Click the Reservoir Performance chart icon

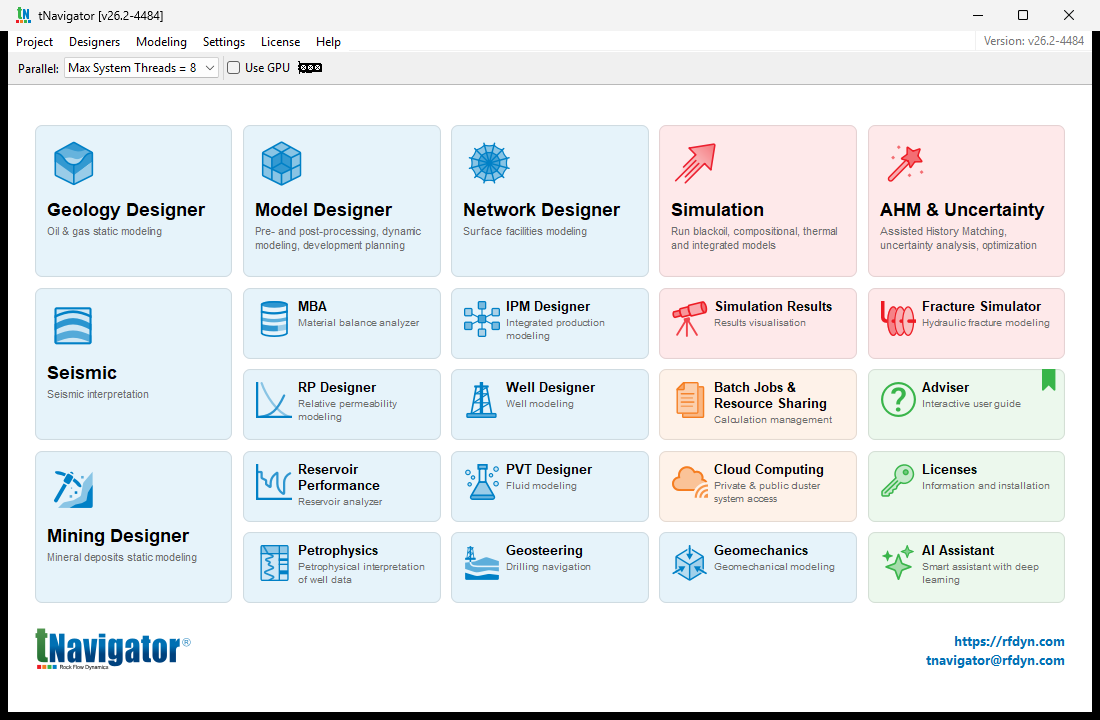pos(274,482)
